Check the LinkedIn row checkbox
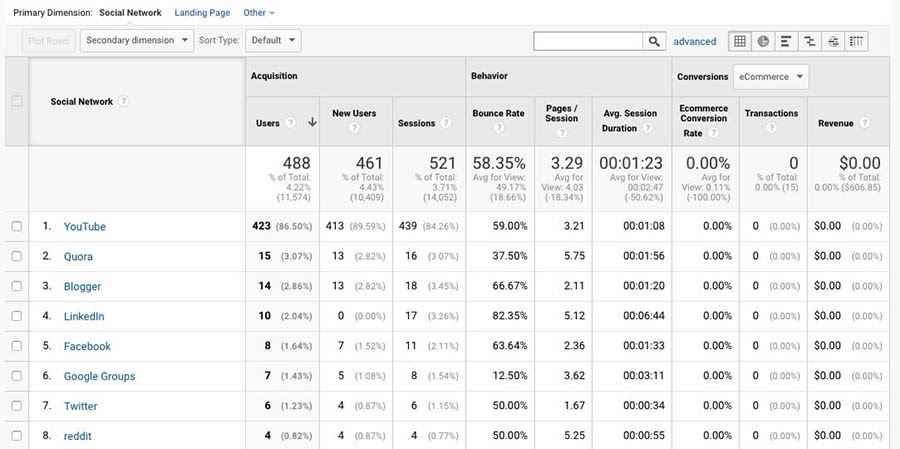This screenshot has height=449, width=900. [x=17, y=316]
